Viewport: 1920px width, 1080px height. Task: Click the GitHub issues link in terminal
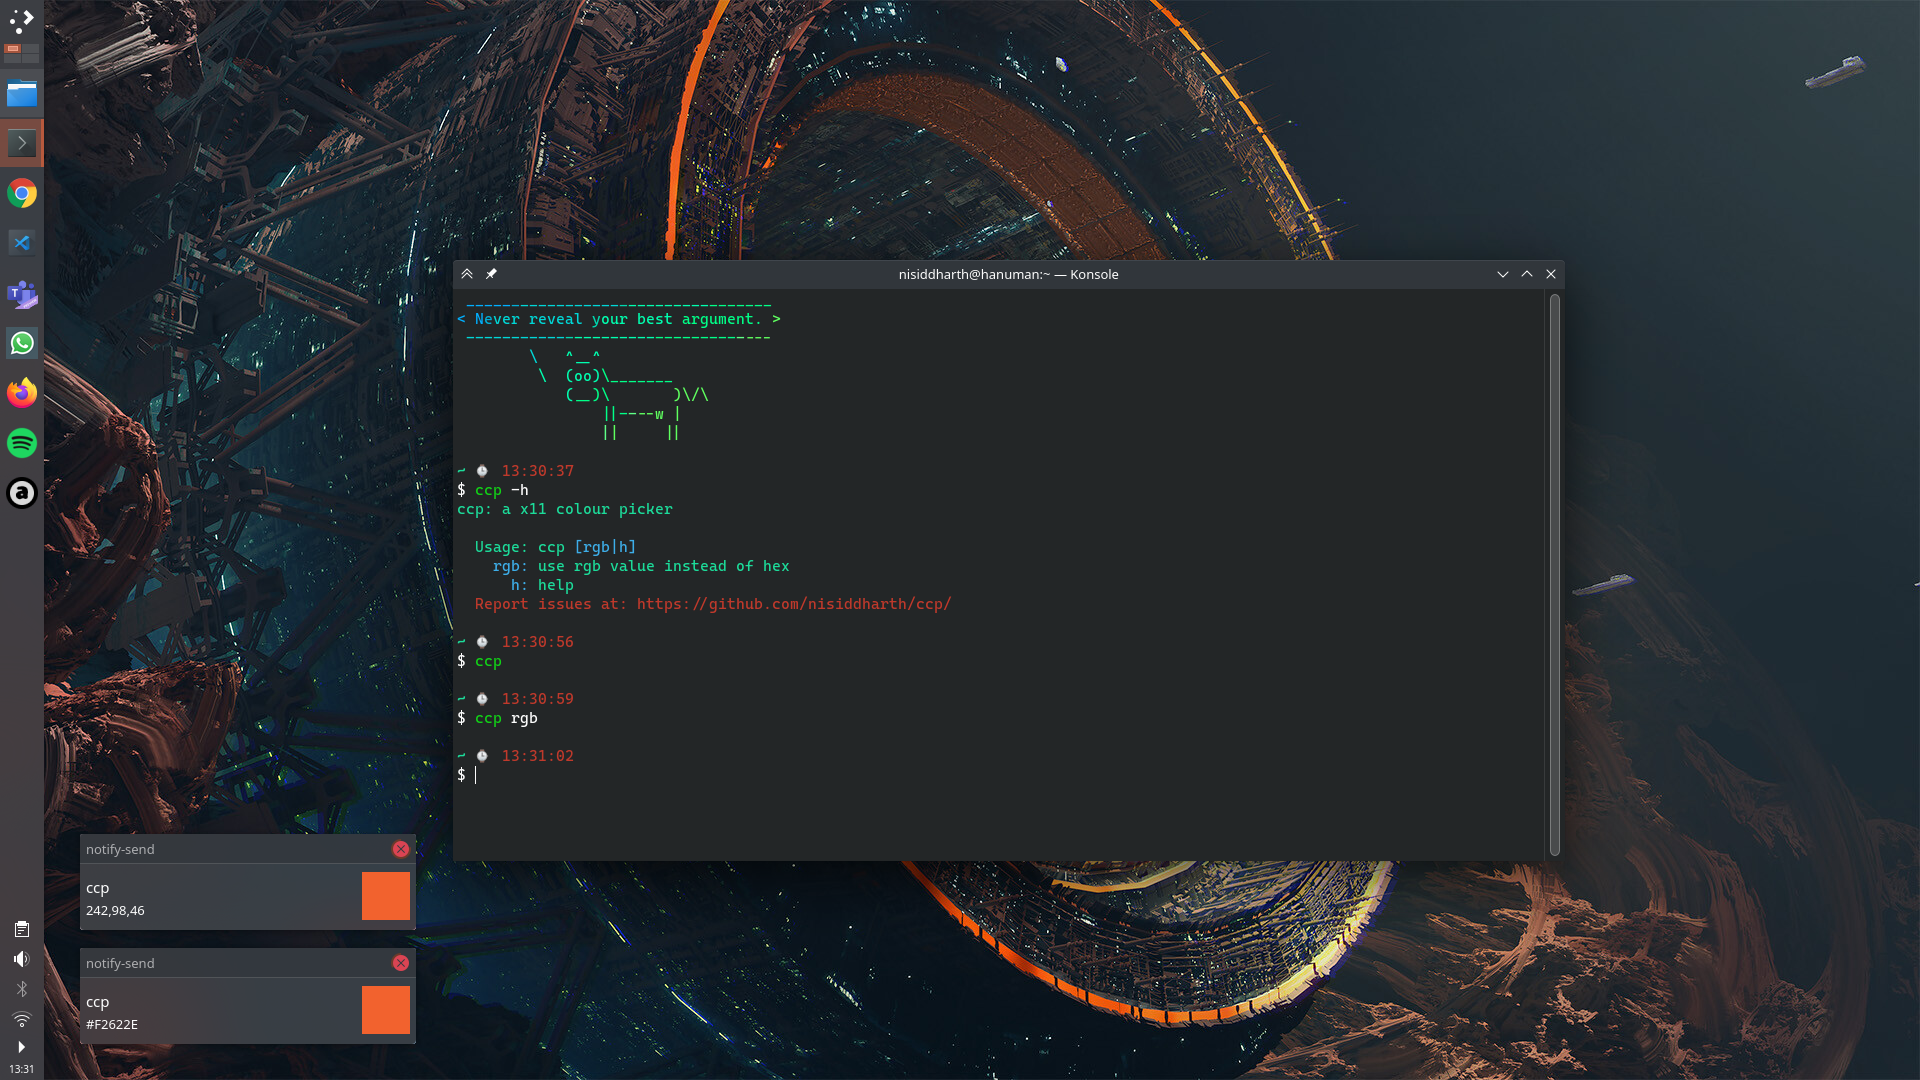793,604
